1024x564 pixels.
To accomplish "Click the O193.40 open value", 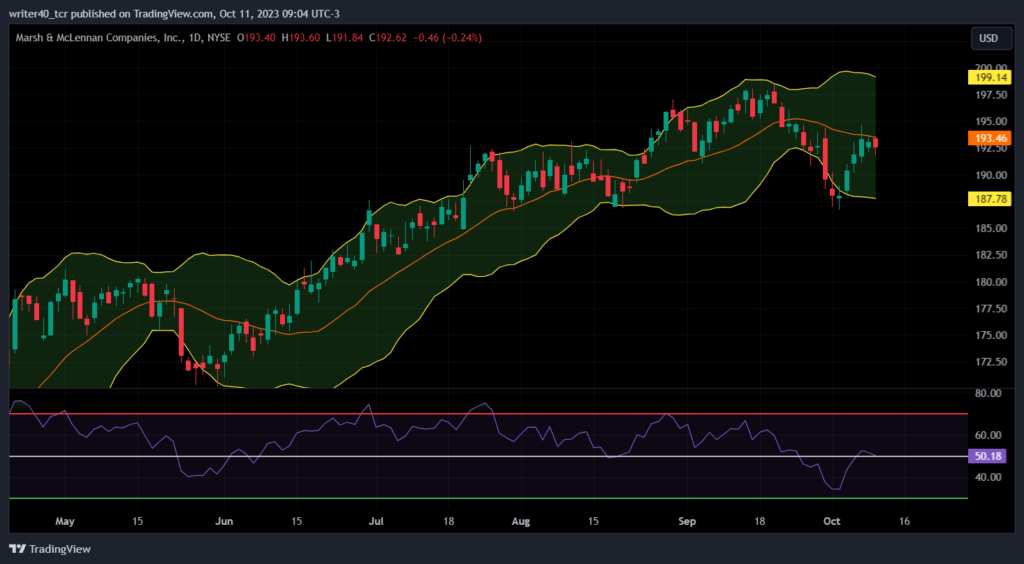I will coord(257,39).
